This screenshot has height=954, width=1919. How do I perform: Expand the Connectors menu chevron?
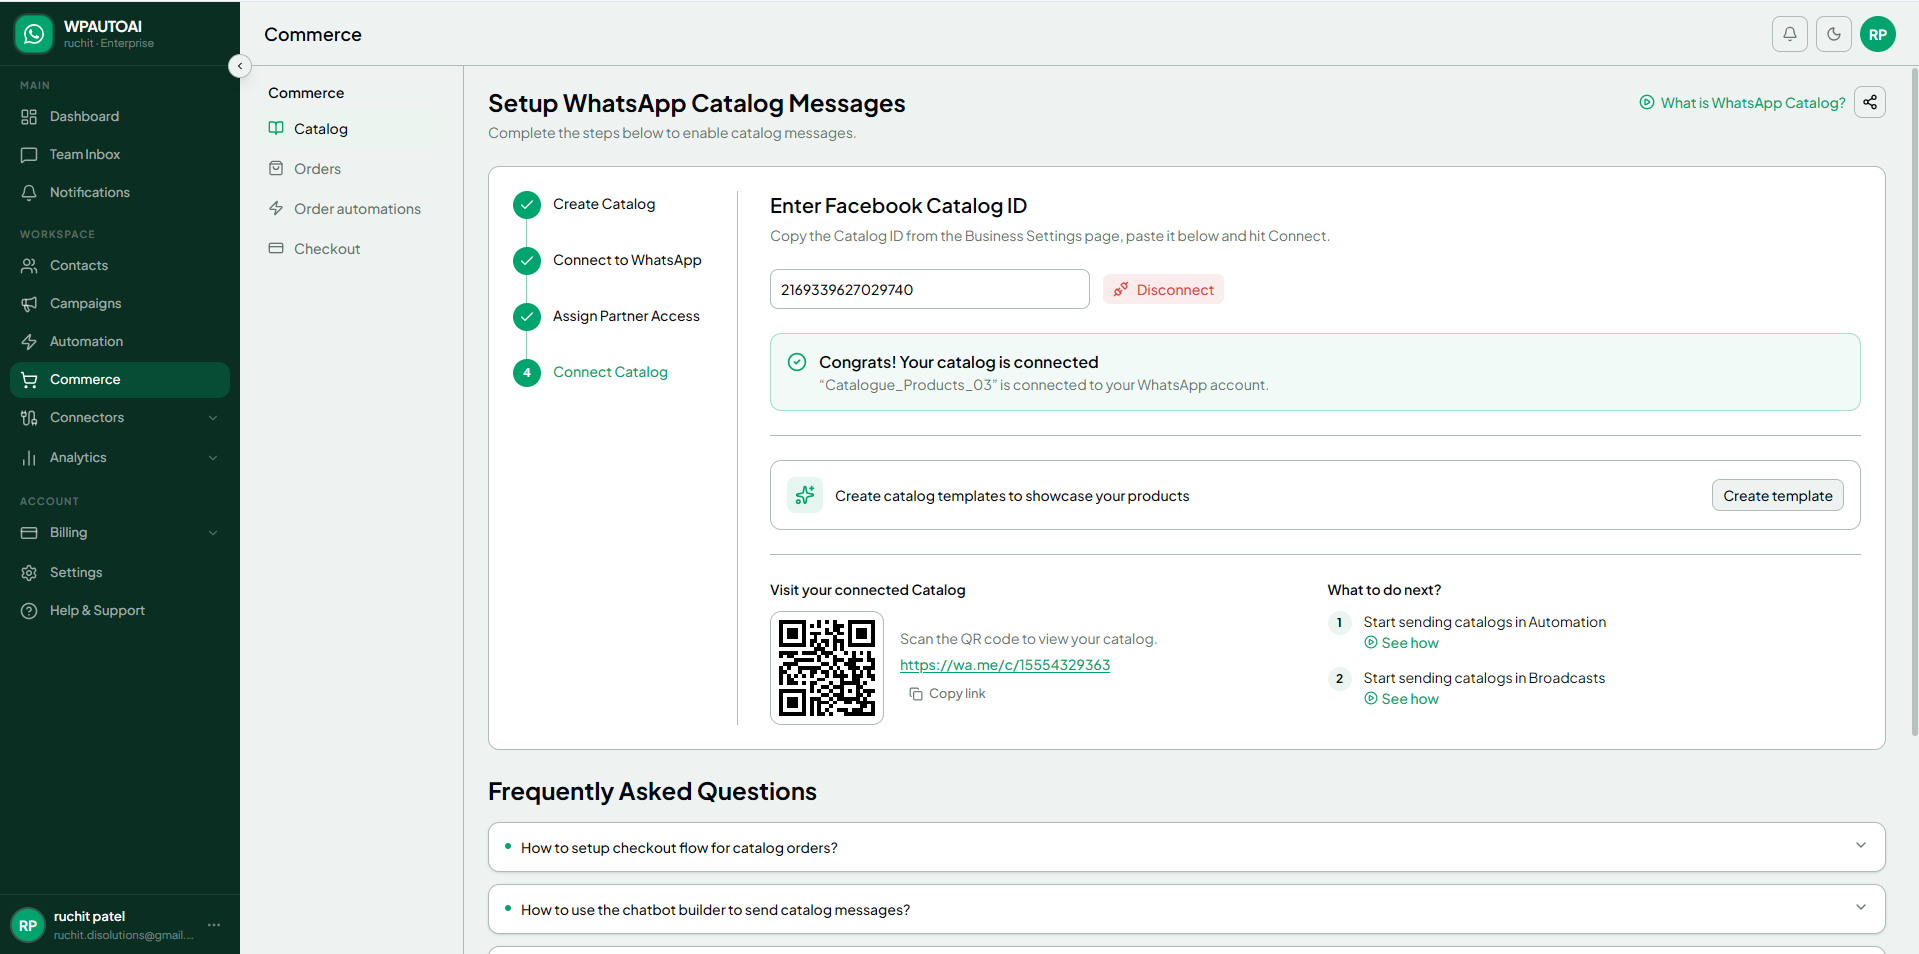213,418
